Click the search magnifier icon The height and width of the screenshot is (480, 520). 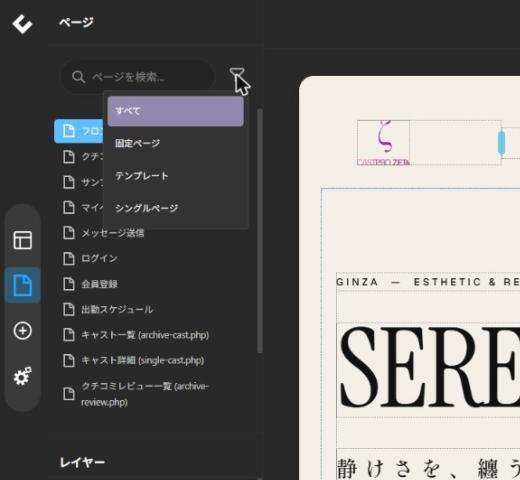[78, 77]
